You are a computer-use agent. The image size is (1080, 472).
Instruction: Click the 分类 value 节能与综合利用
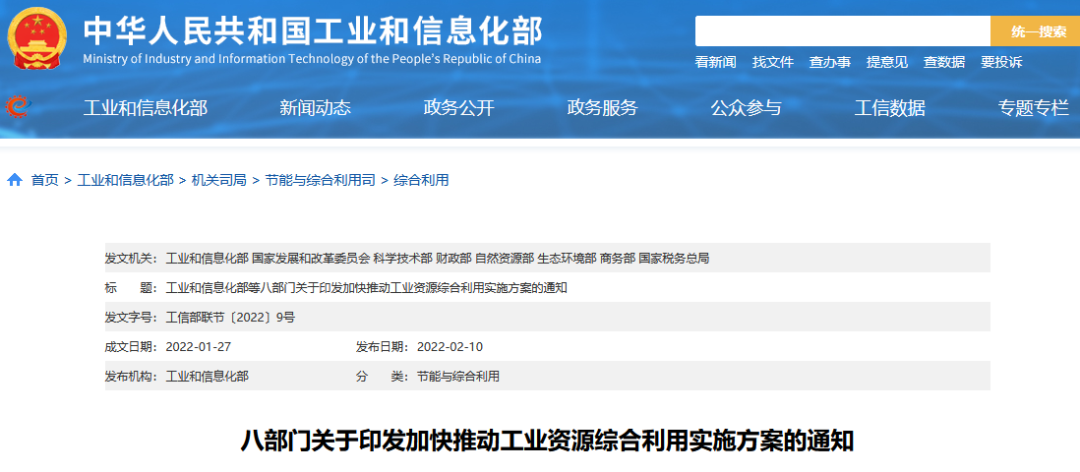point(458,376)
